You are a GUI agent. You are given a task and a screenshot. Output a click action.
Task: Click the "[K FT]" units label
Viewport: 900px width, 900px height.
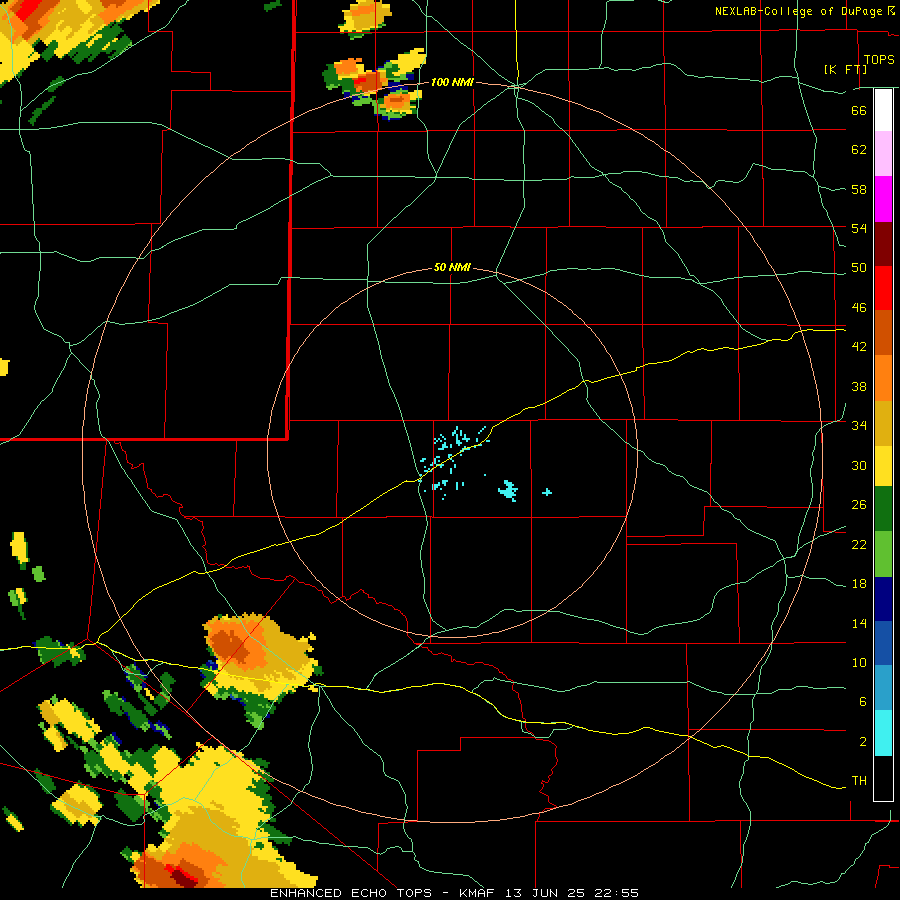[845, 70]
